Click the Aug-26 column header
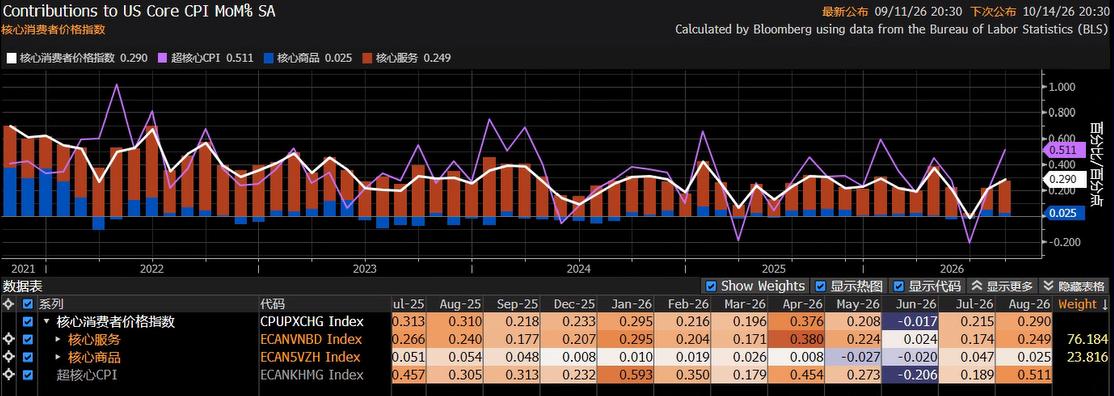1114x396 pixels. [x=1030, y=304]
